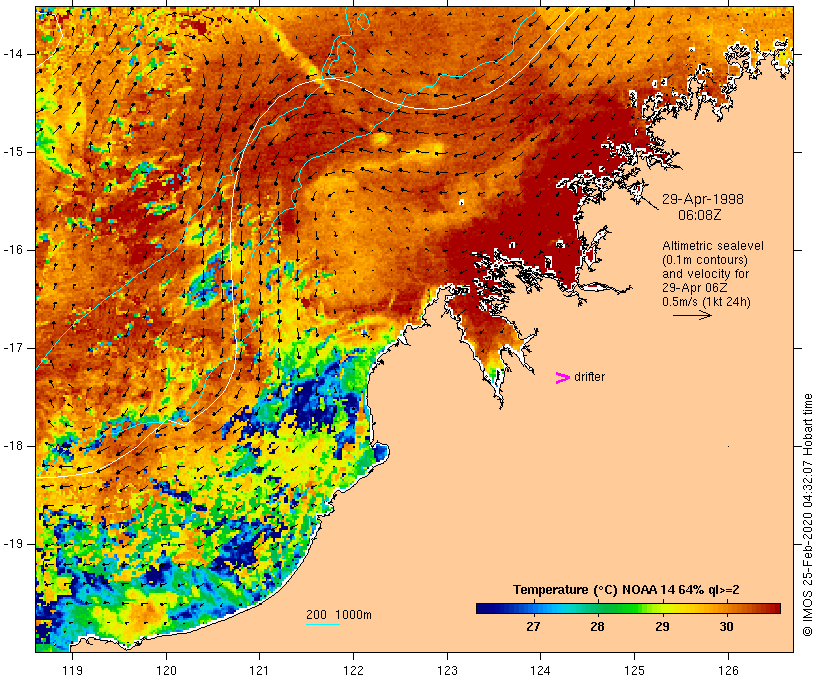Click the latitude axis label '-16'
Screen dimensions: 820x680
coord(13,250)
